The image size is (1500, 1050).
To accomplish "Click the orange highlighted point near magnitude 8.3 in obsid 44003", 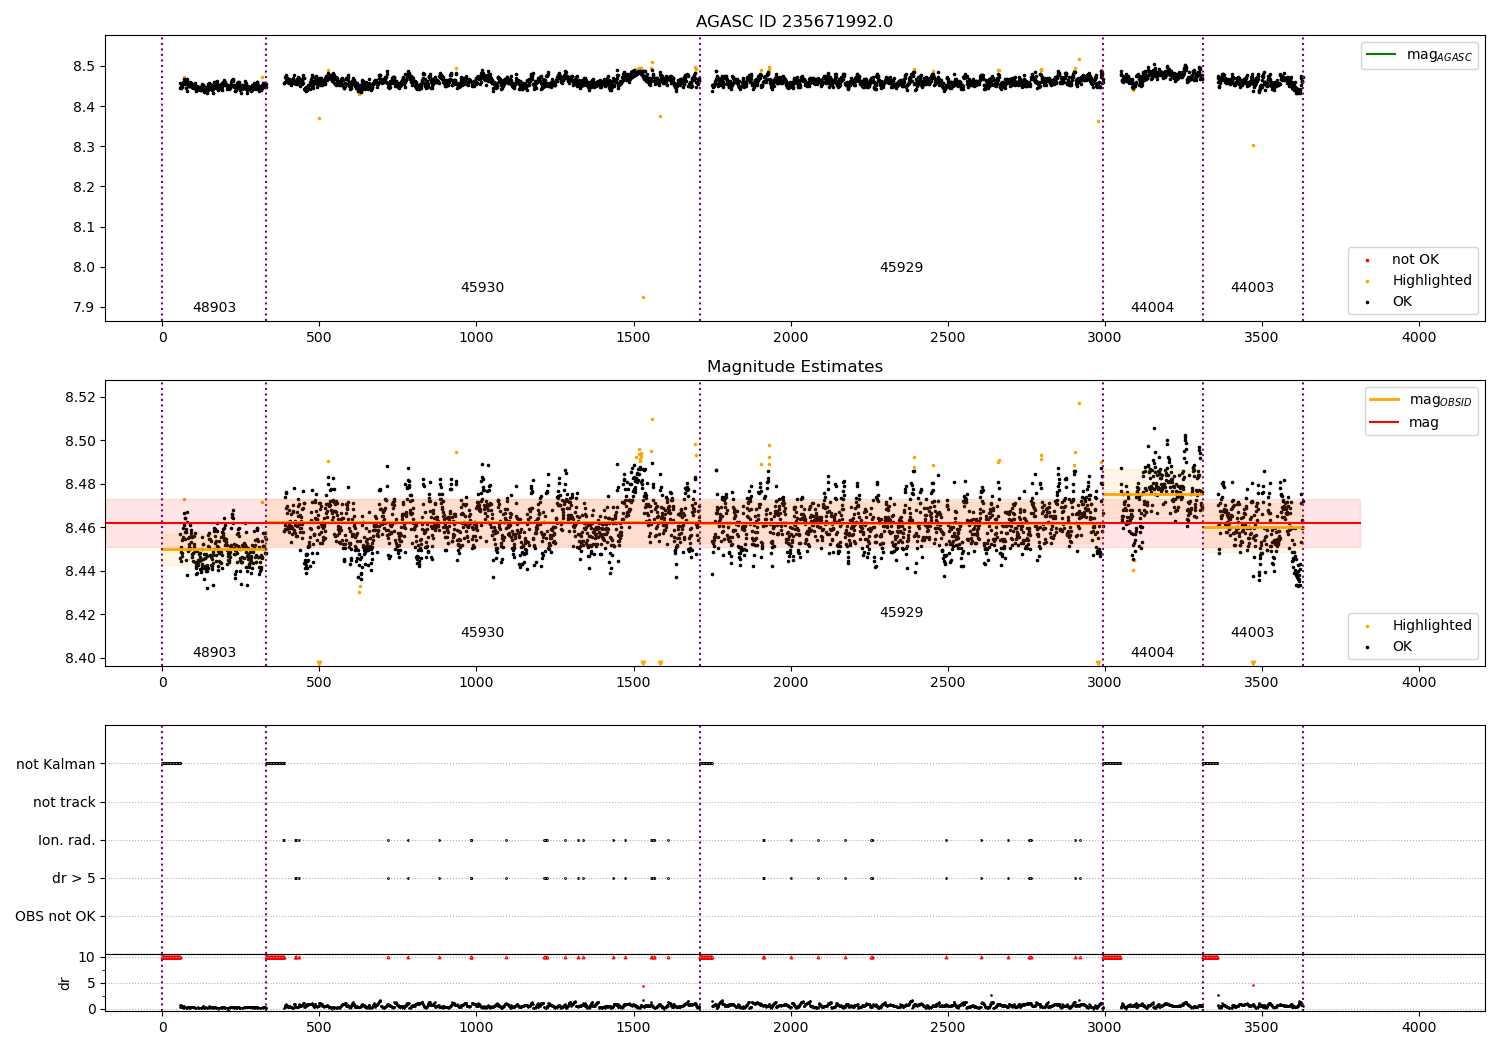I will click(x=1253, y=146).
